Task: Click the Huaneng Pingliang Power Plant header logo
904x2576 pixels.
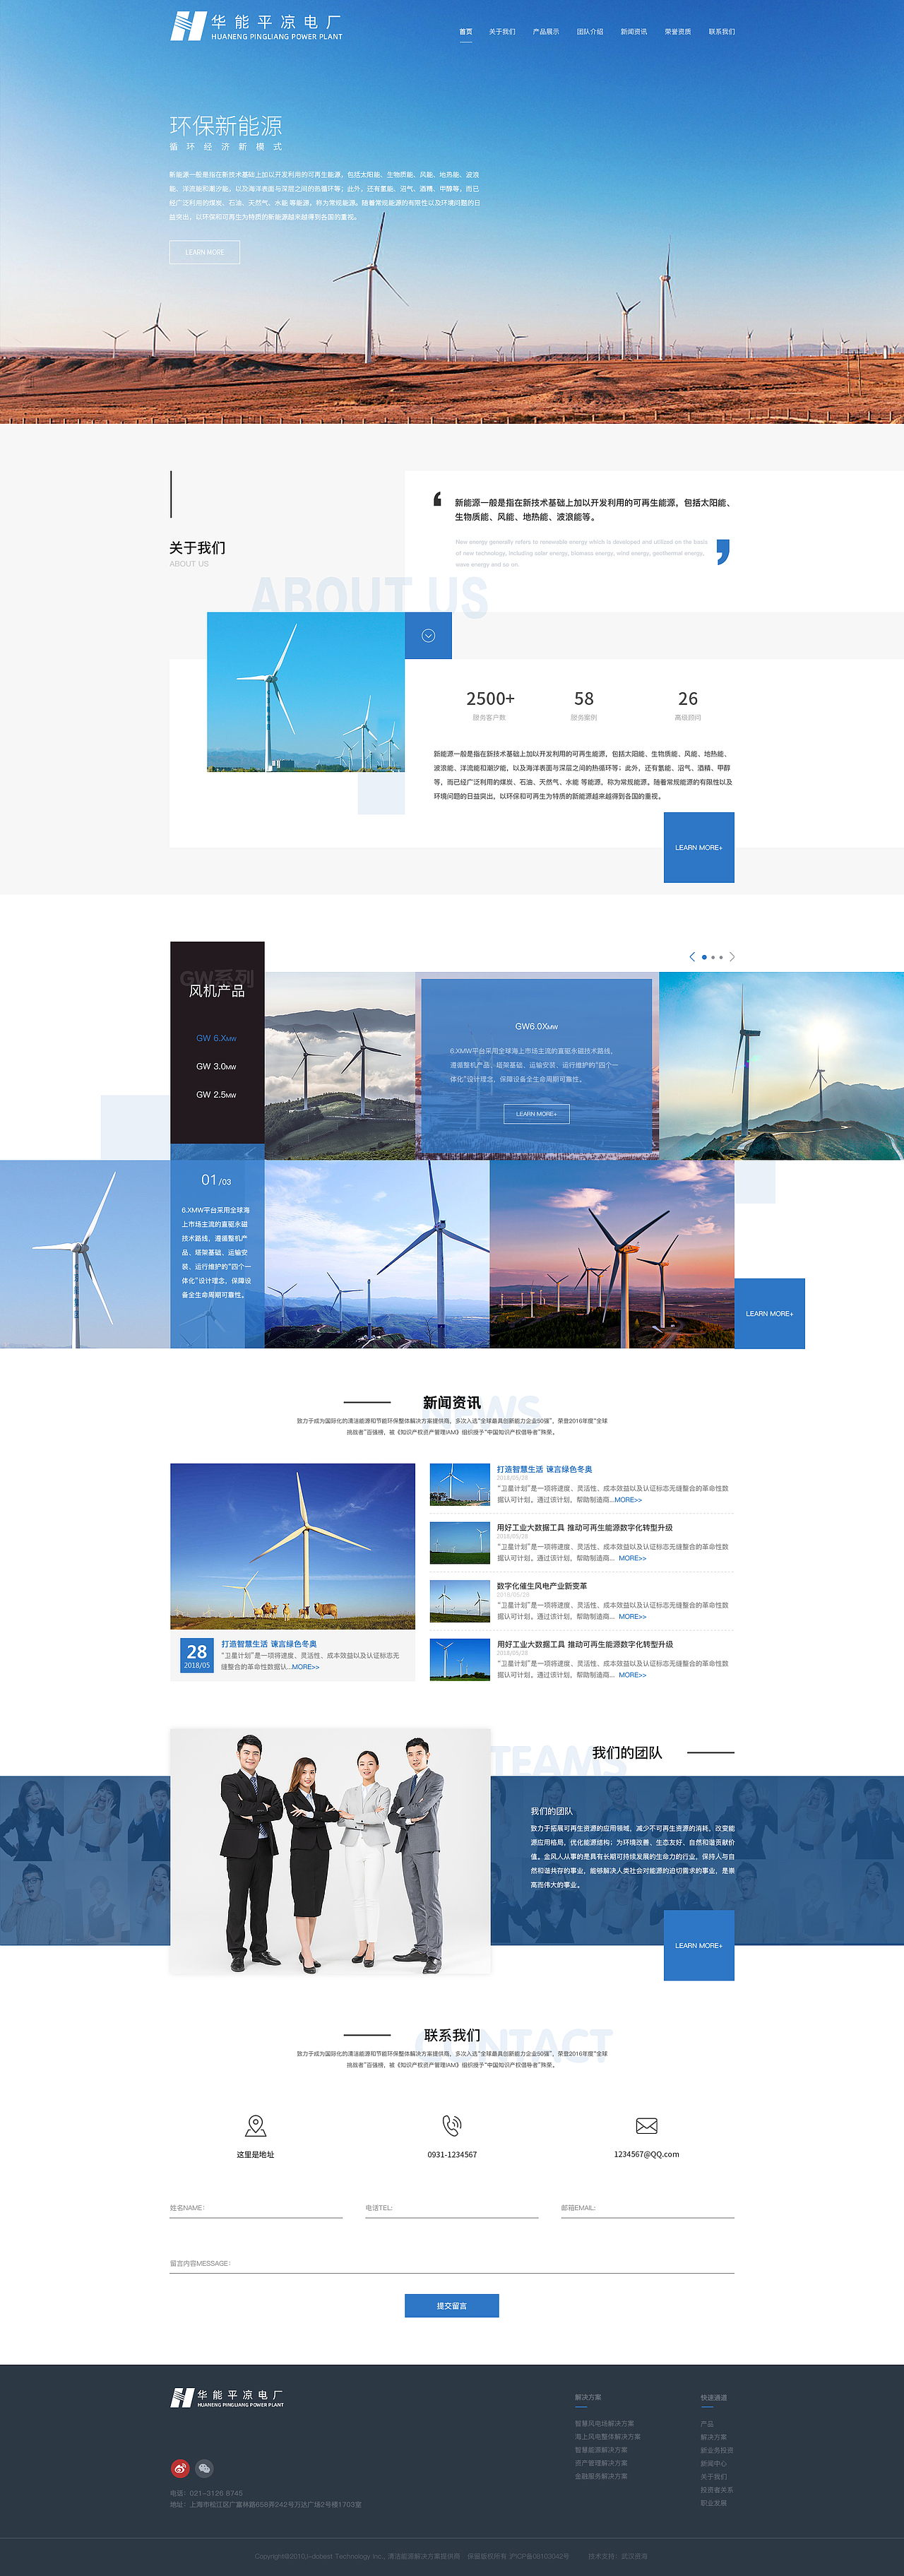Action: [256, 26]
